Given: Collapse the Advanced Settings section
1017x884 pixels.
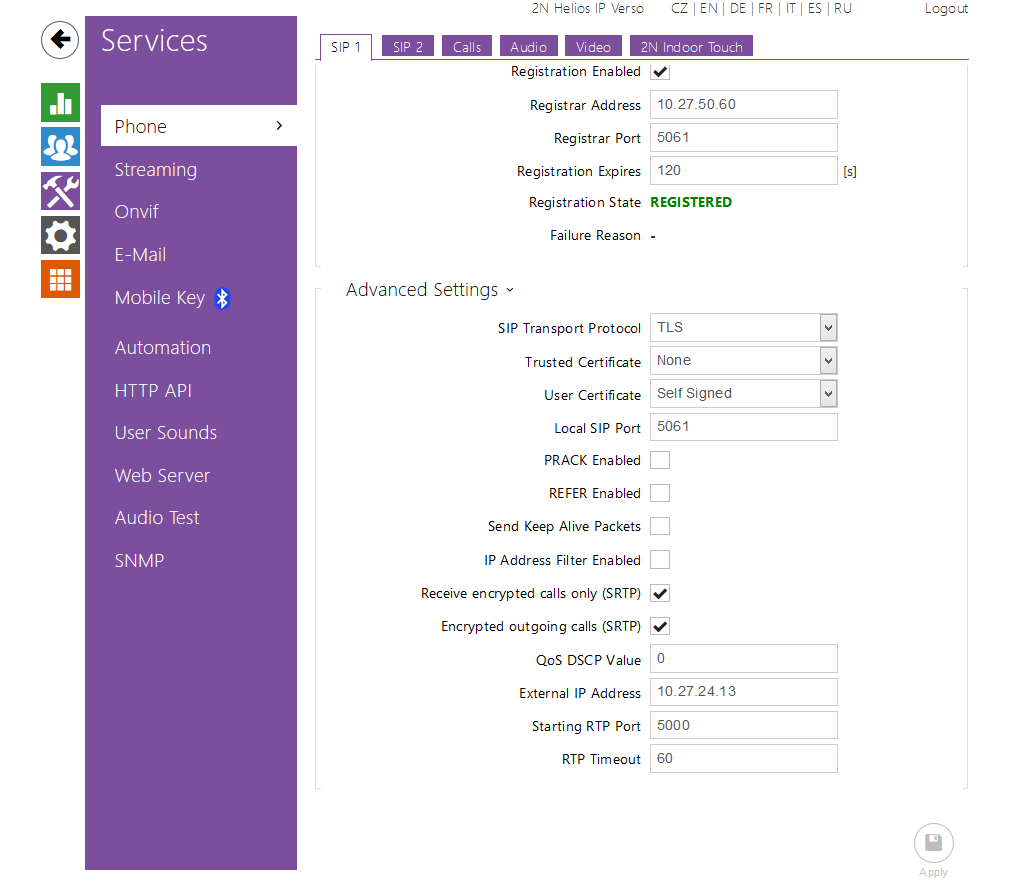Looking at the screenshot, I should pyautogui.click(x=429, y=290).
